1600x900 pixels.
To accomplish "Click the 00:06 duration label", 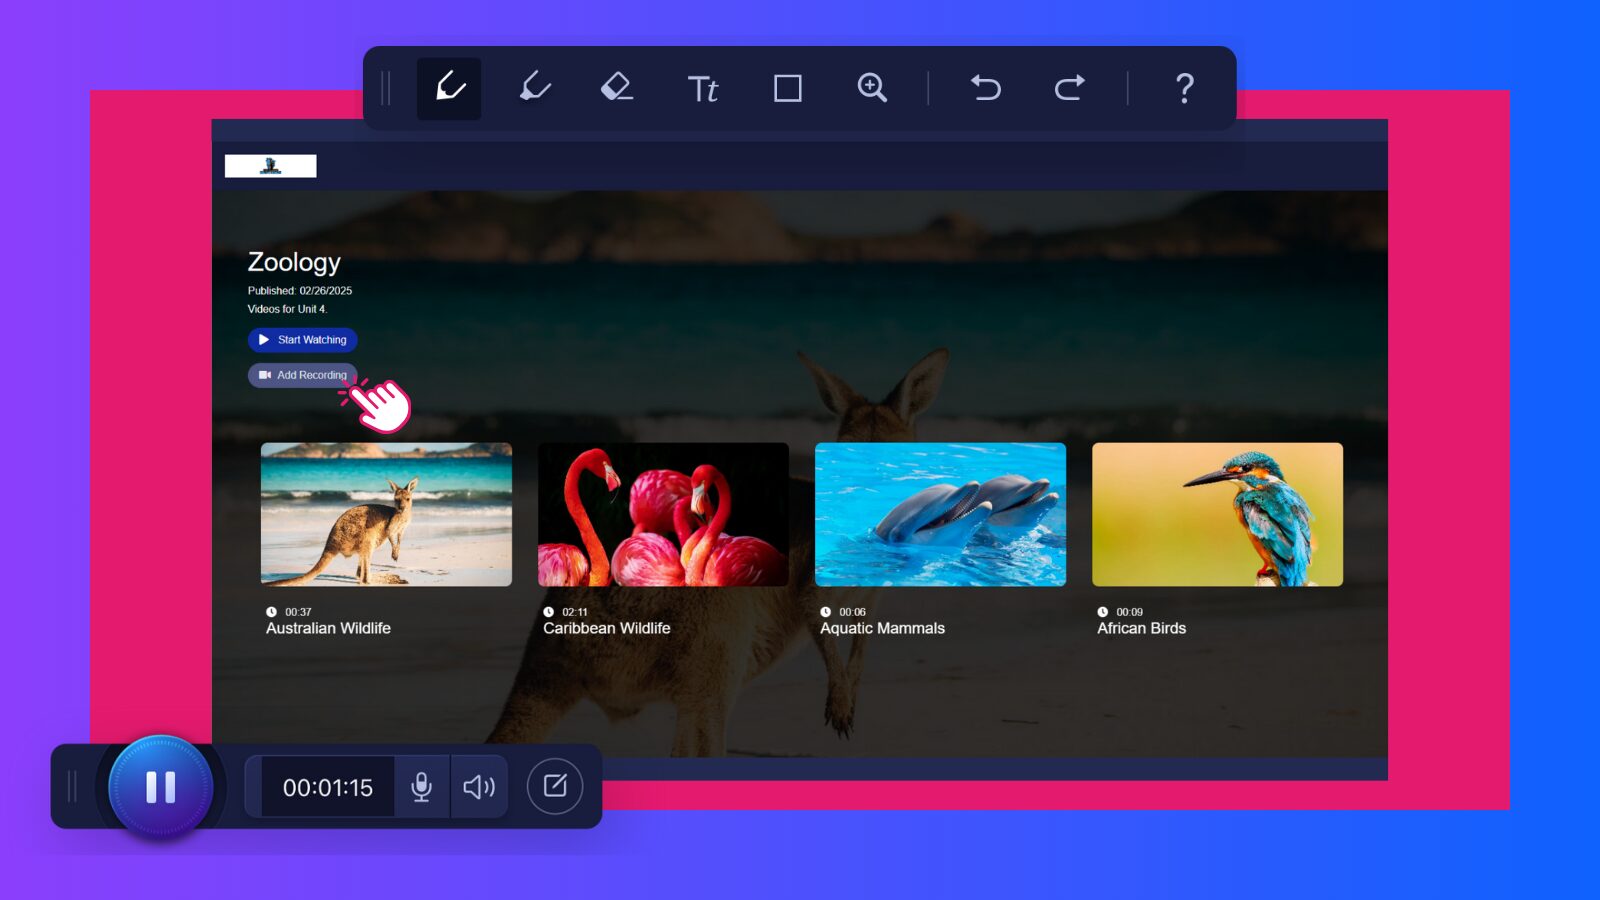I will point(852,612).
